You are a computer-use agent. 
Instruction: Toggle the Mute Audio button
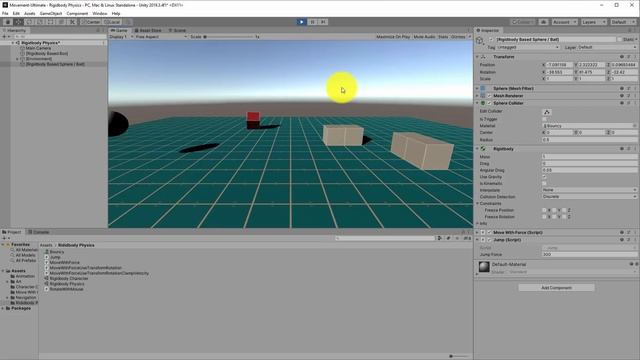point(424,37)
